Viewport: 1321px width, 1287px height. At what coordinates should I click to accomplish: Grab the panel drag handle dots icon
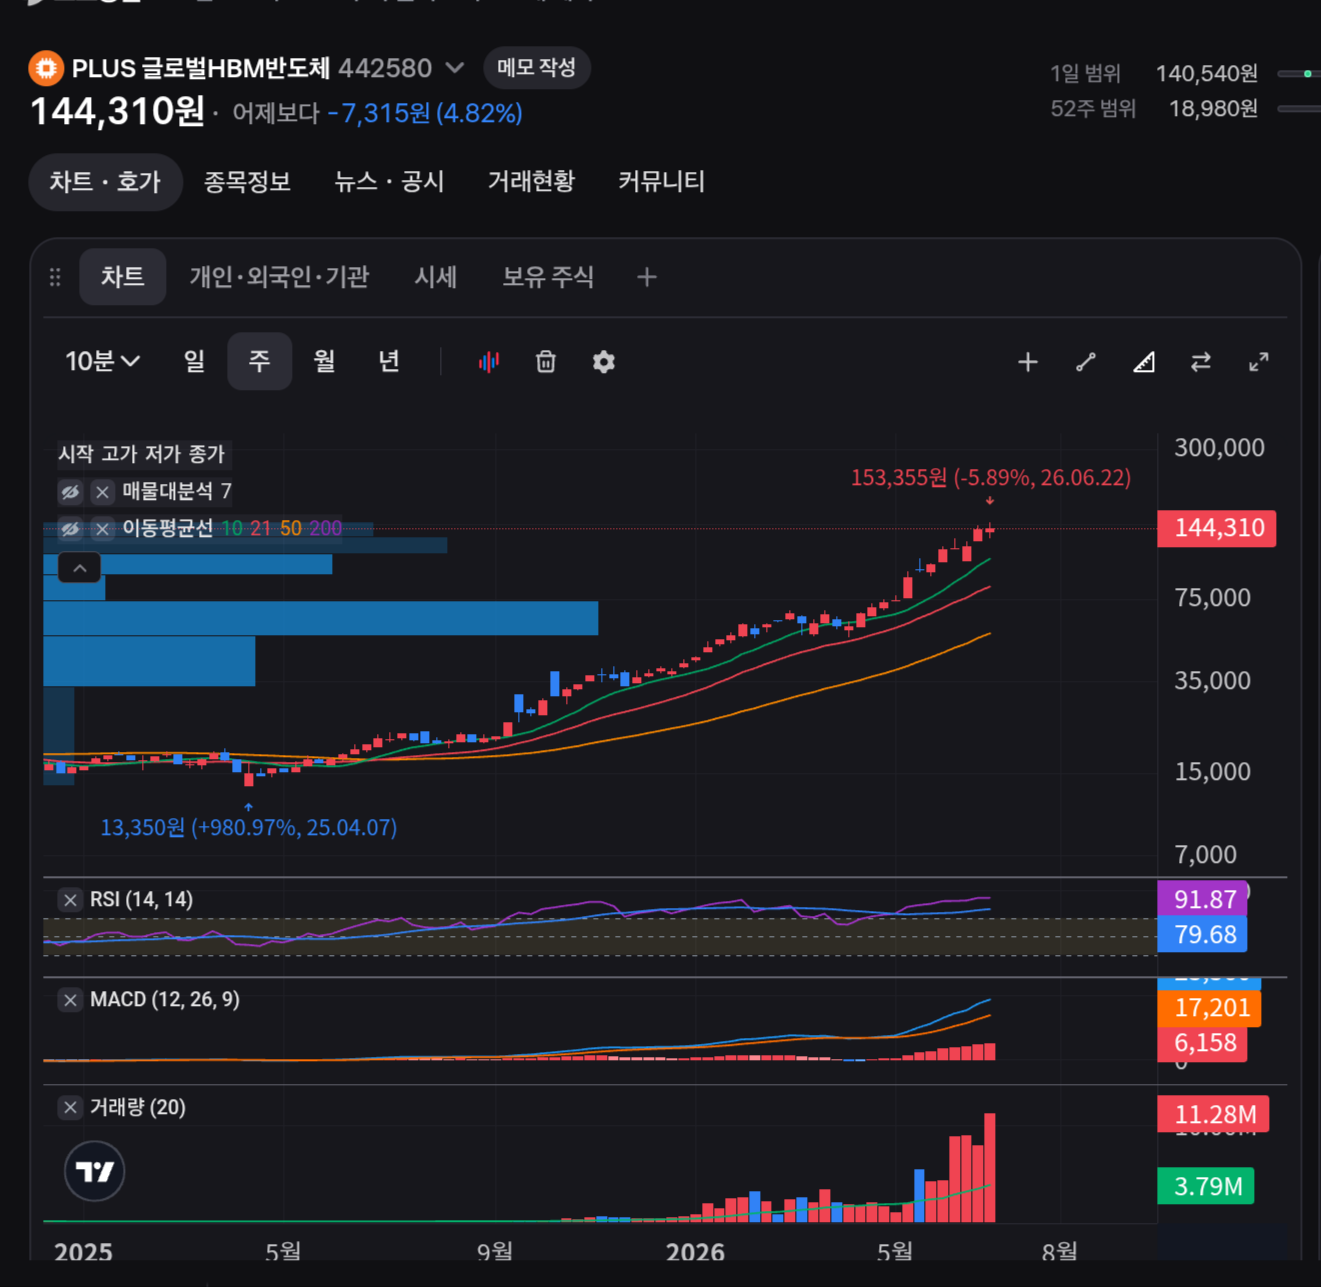click(x=55, y=277)
